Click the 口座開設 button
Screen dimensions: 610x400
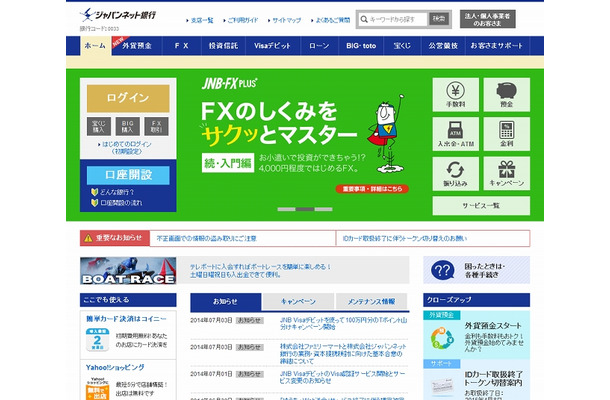coord(128,175)
